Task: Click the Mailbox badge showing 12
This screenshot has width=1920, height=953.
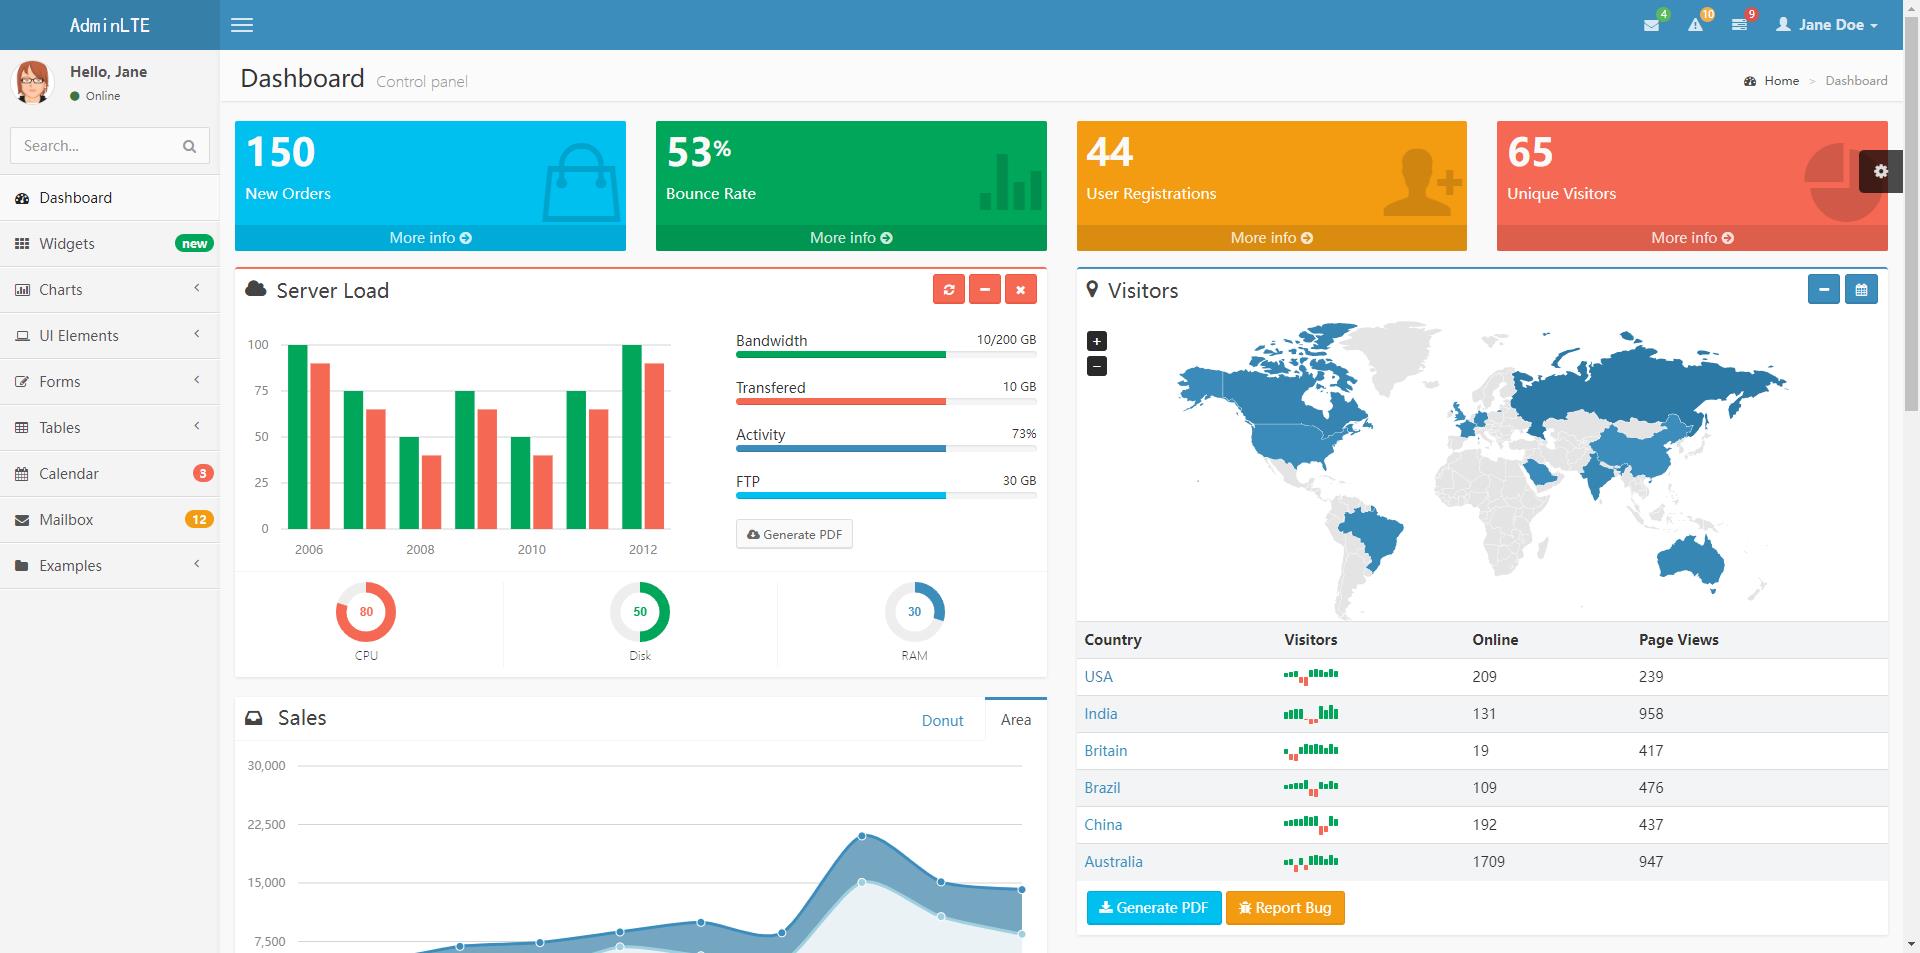Action: pos(199,520)
